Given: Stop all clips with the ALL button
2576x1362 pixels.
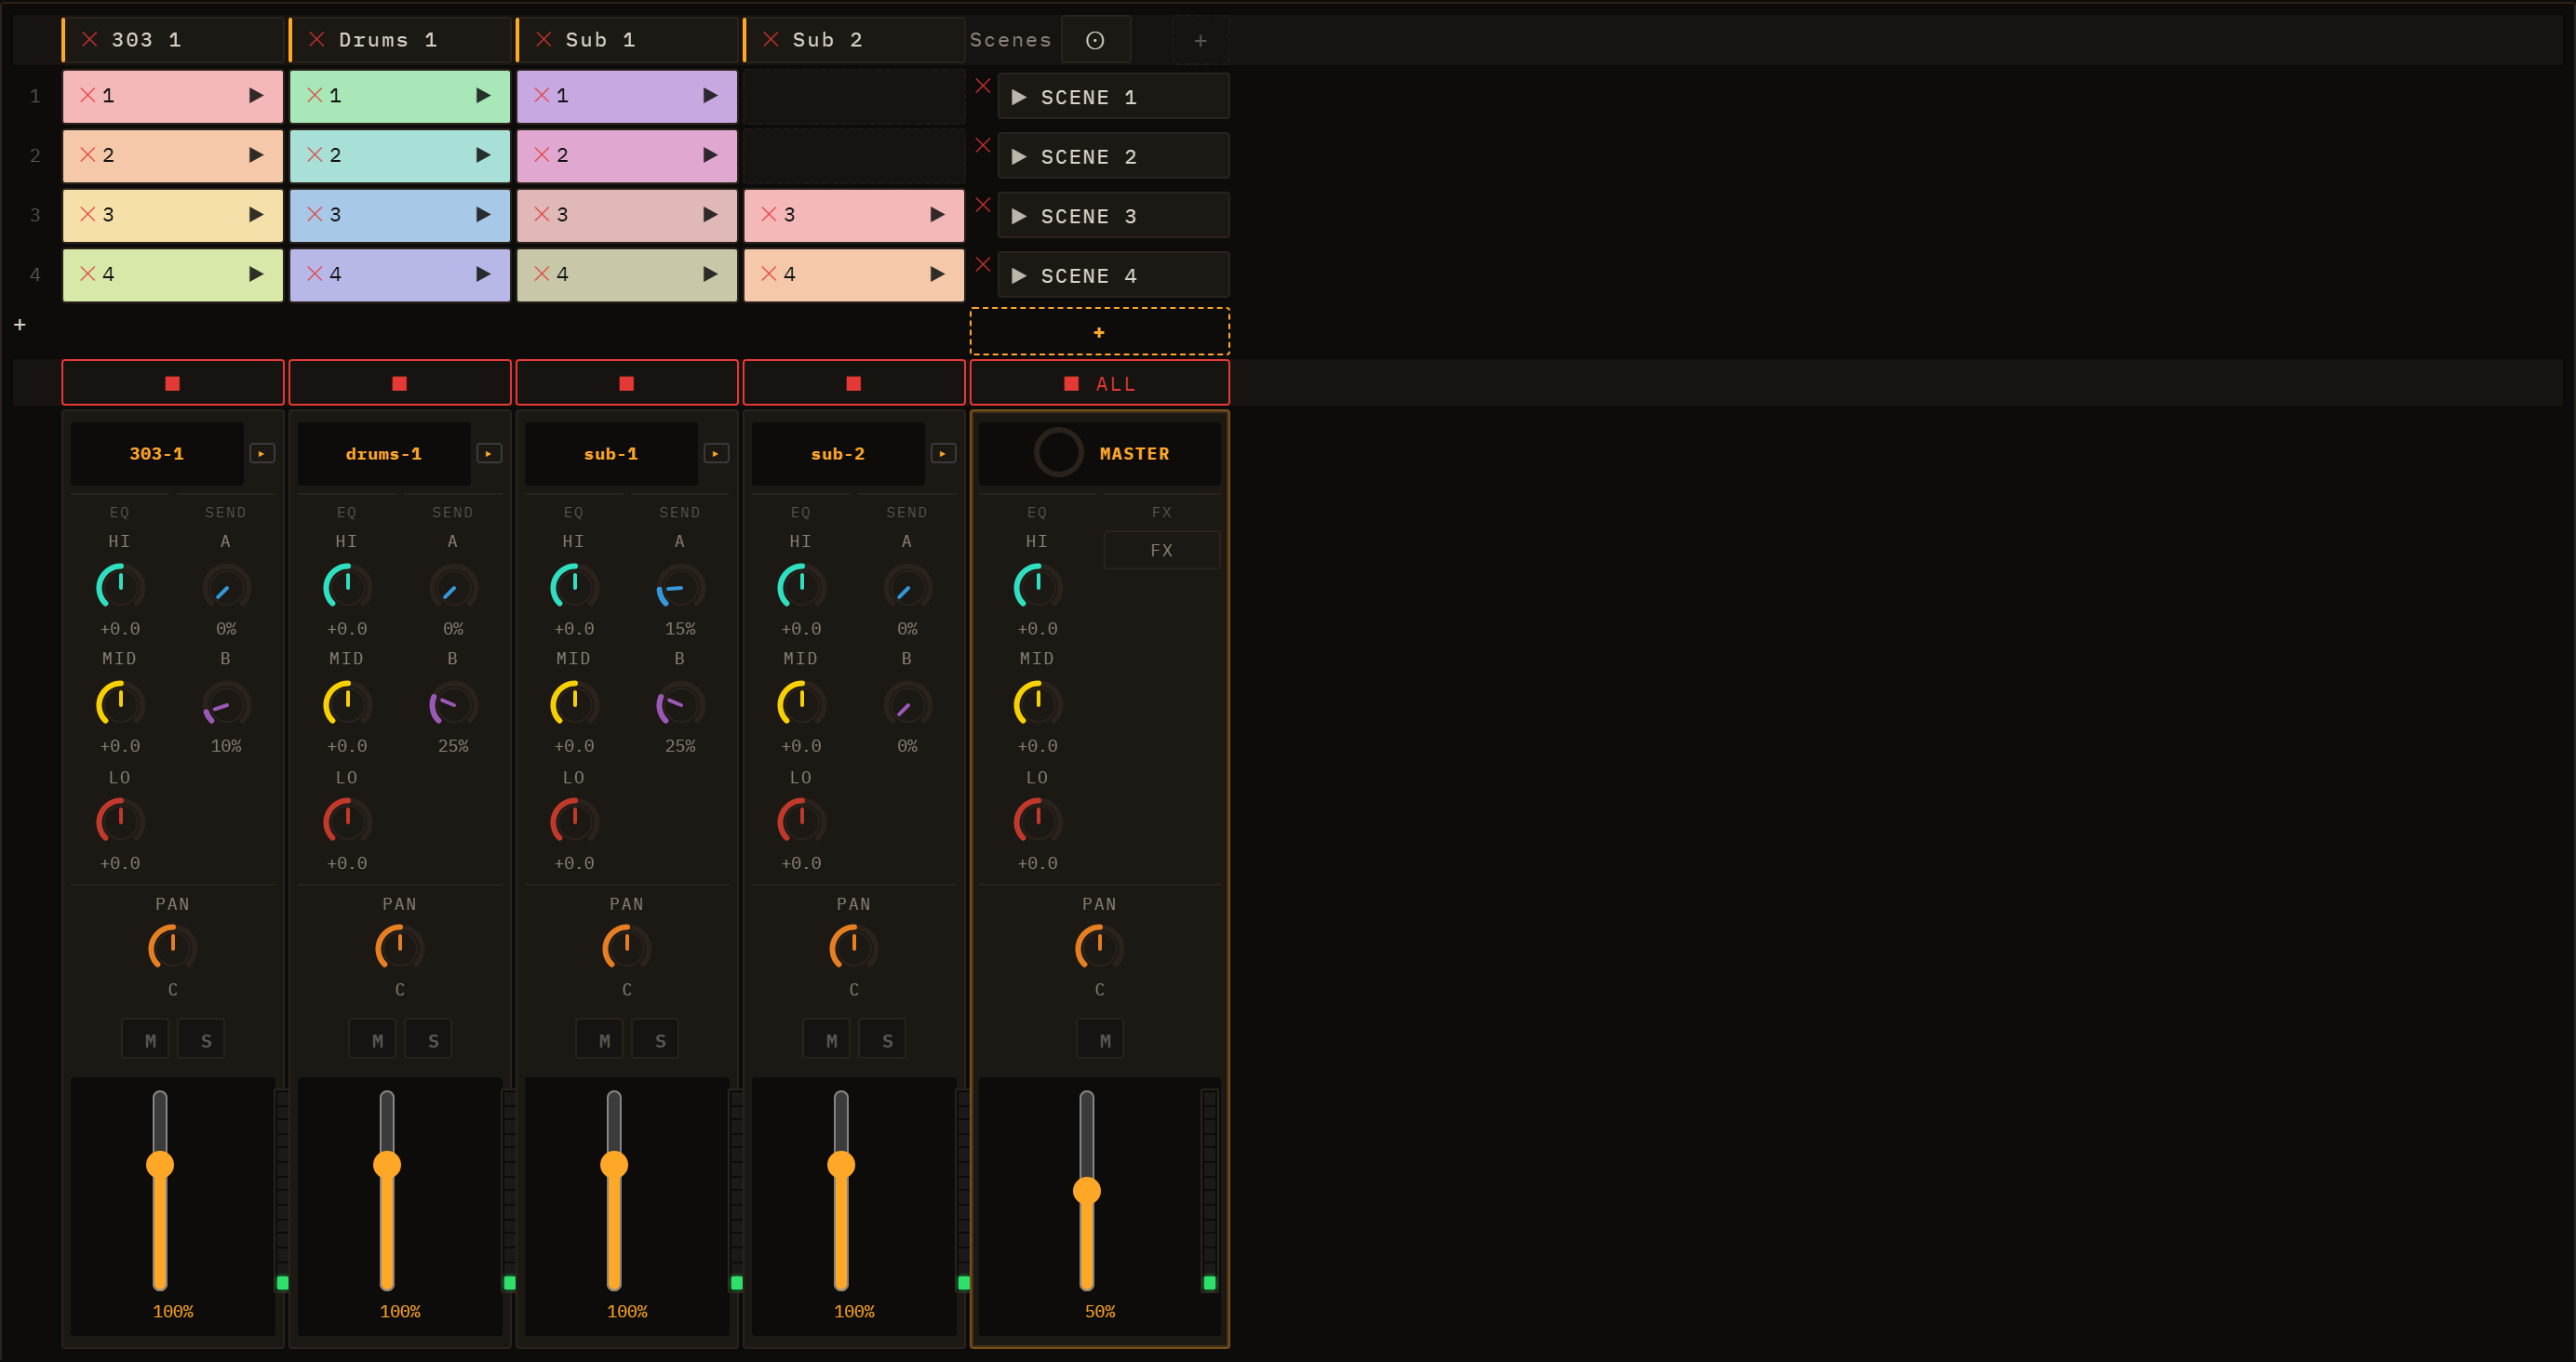Looking at the screenshot, I should click(x=1100, y=383).
